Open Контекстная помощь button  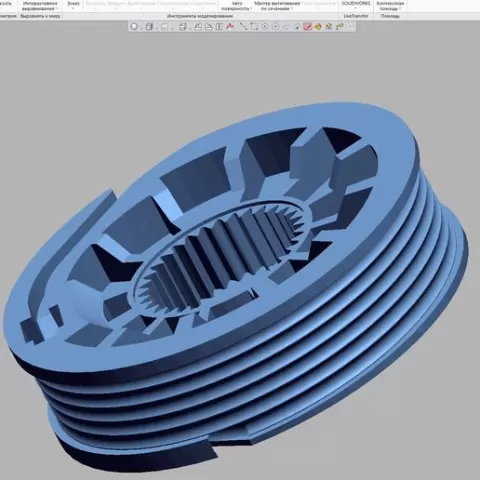(390, 6)
